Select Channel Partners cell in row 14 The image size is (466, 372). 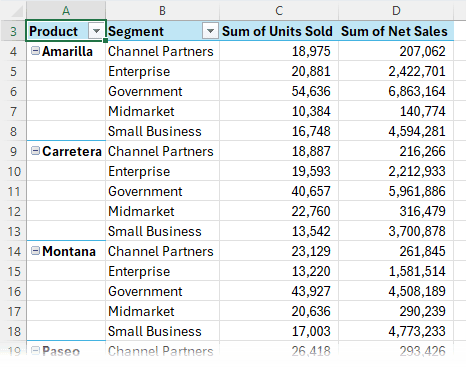[x=162, y=251]
